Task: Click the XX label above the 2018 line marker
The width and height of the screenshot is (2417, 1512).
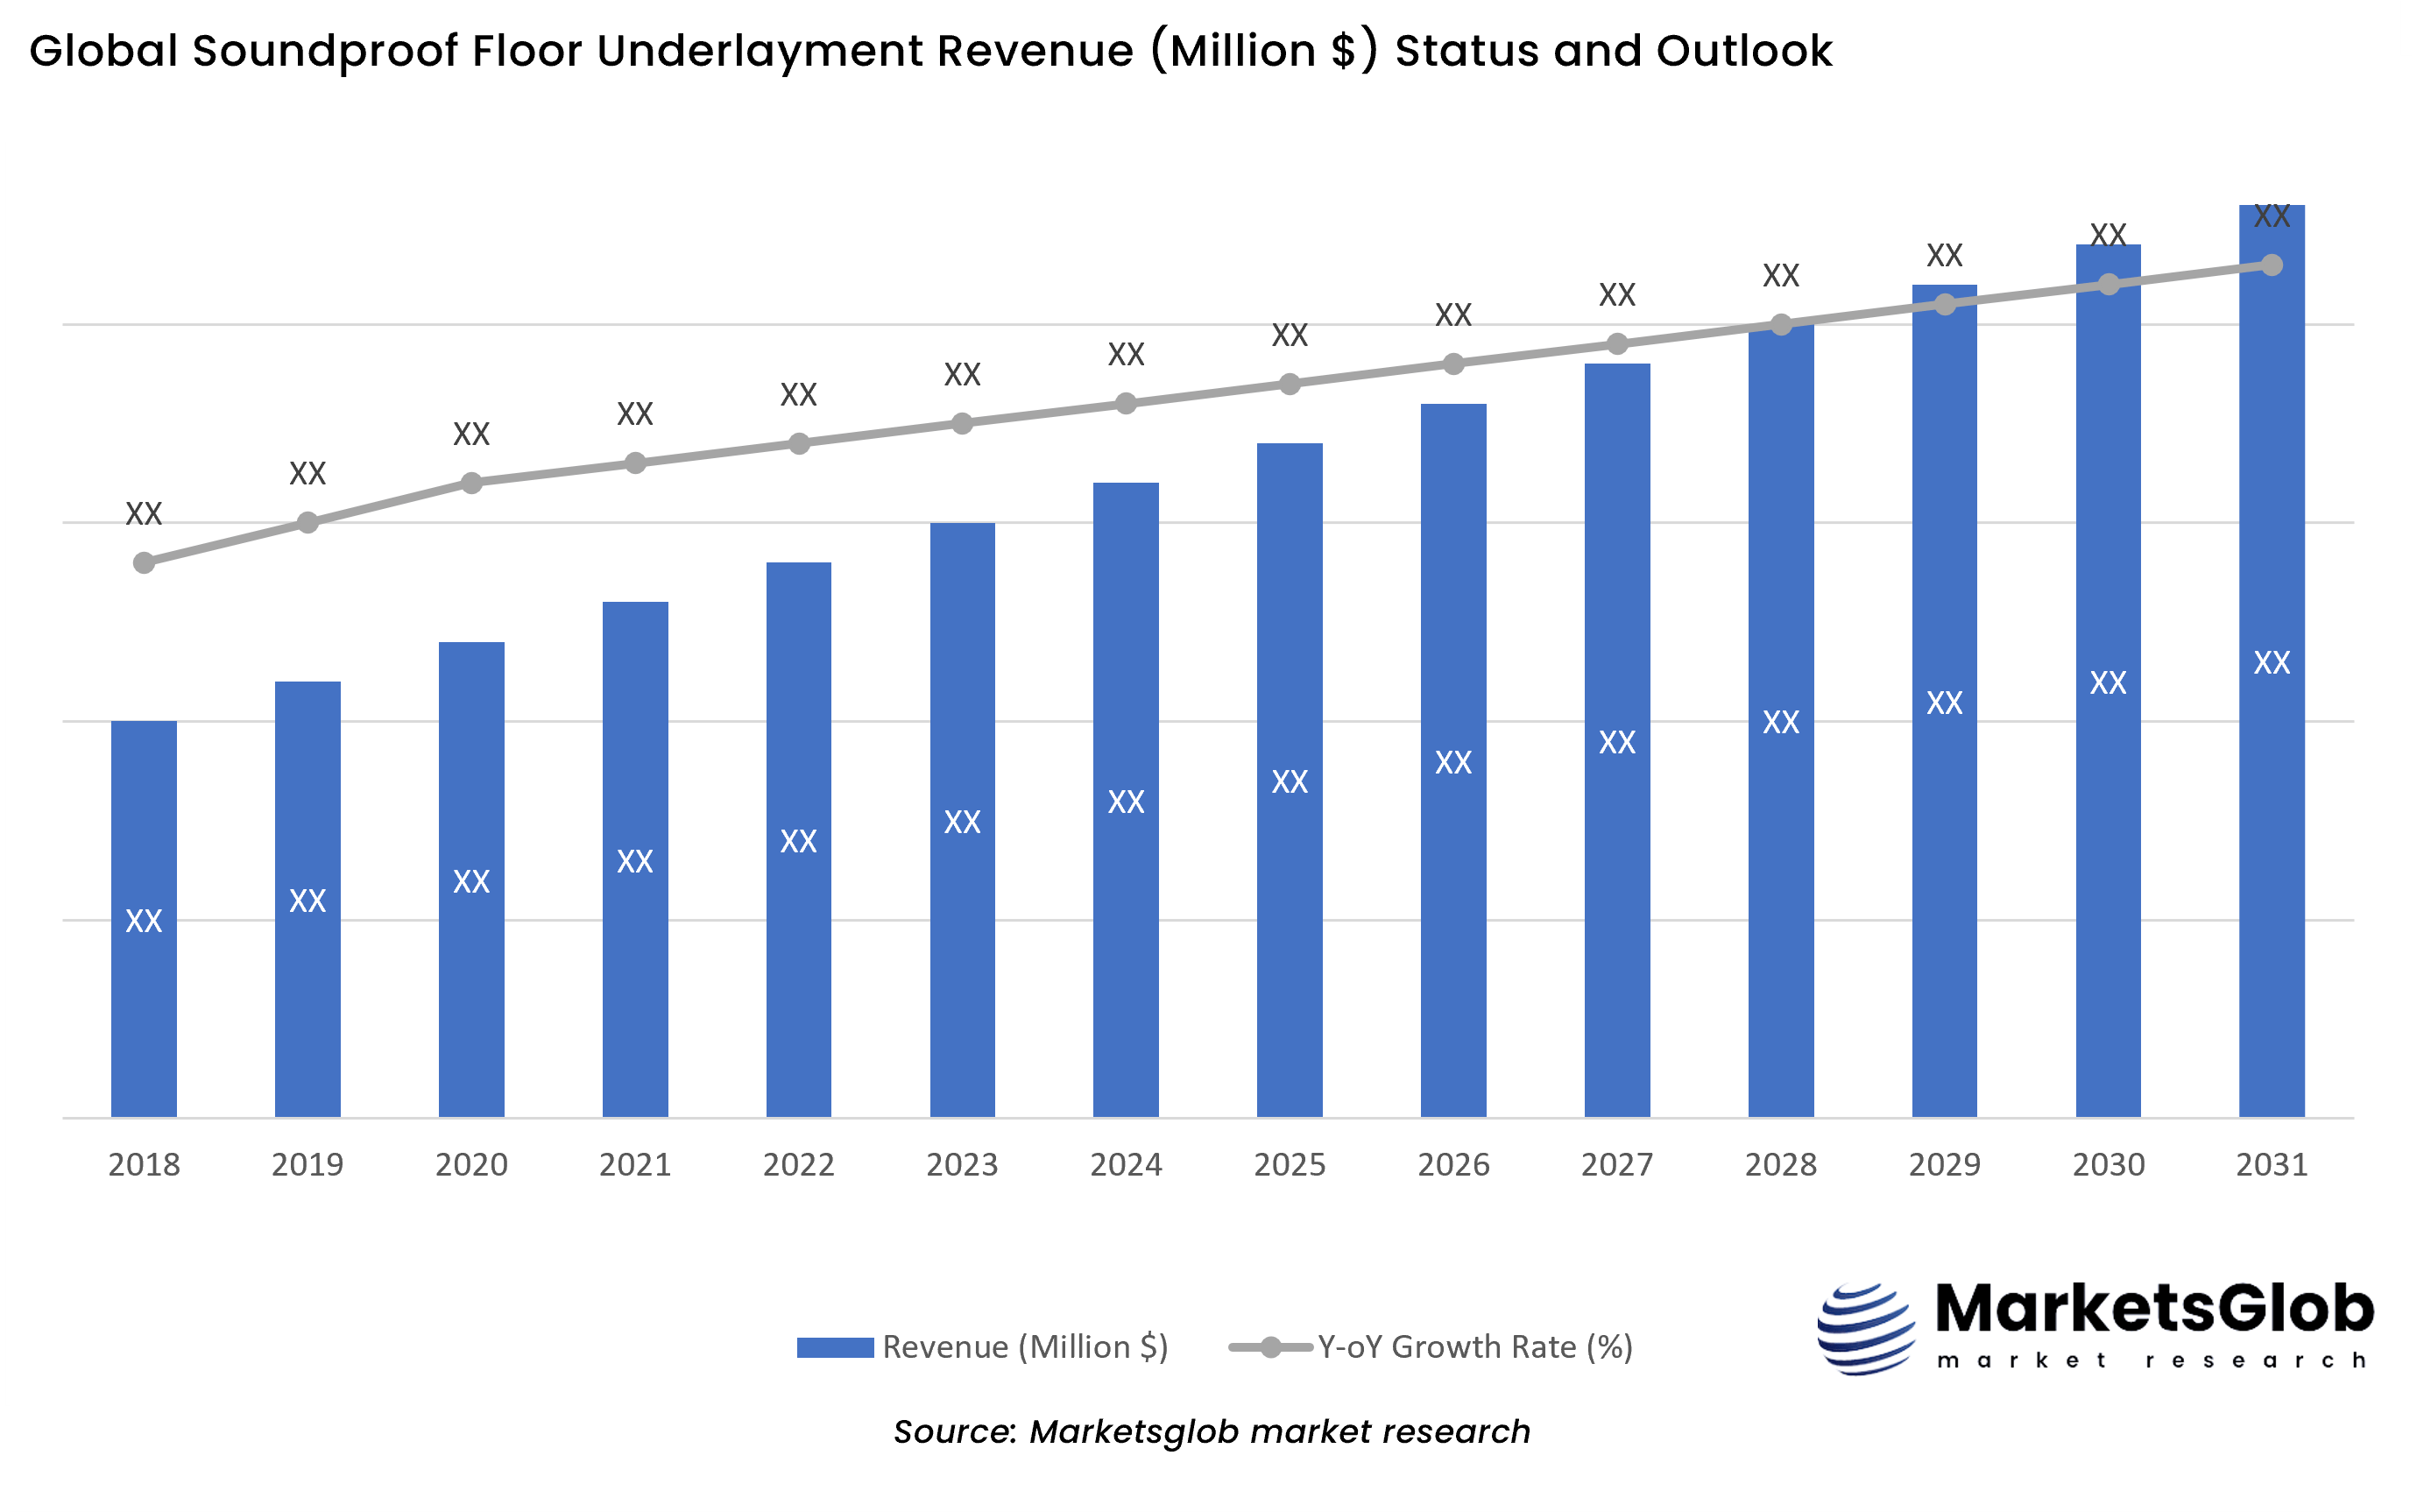Action: tap(144, 514)
